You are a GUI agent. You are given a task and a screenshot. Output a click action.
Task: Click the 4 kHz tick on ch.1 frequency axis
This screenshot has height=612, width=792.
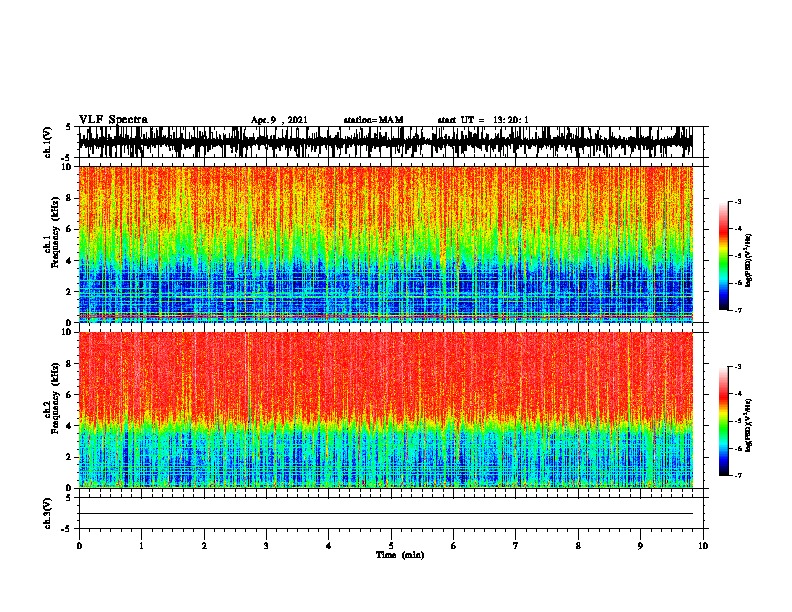point(70,261)
